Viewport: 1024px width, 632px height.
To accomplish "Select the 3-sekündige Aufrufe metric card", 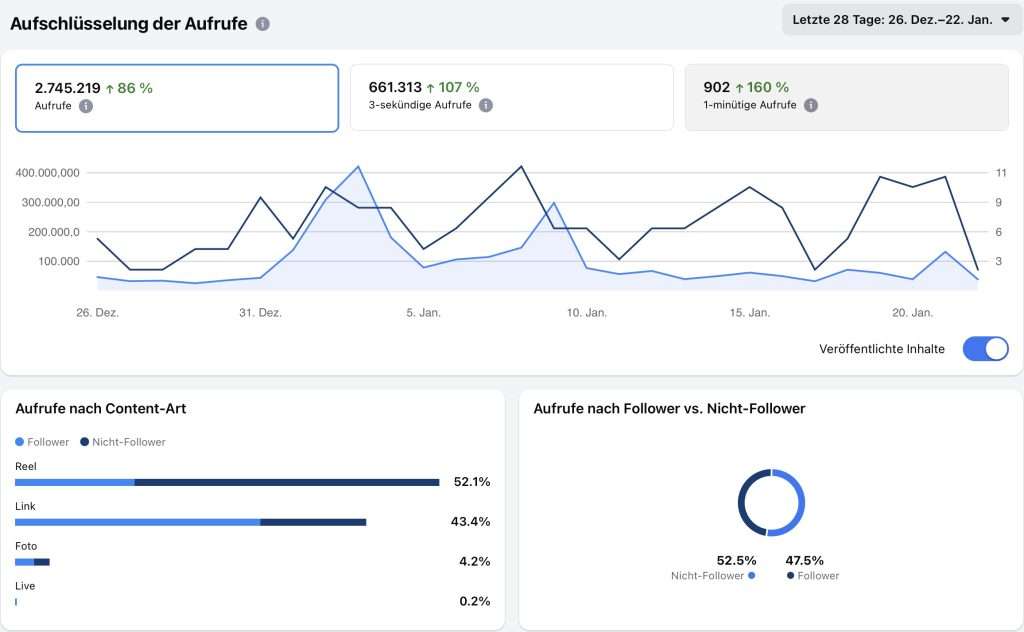I will point(511,98).
